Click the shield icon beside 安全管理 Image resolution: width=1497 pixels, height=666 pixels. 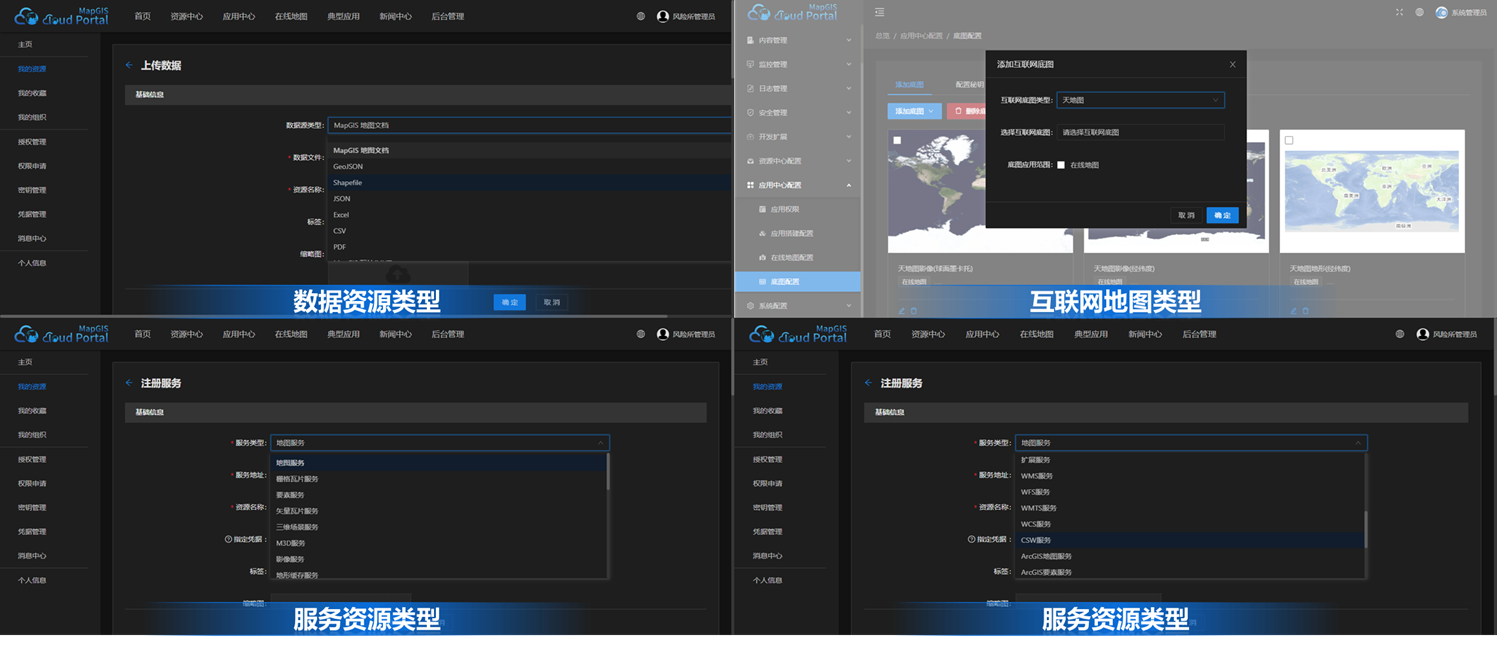click(x=751, y=112)
